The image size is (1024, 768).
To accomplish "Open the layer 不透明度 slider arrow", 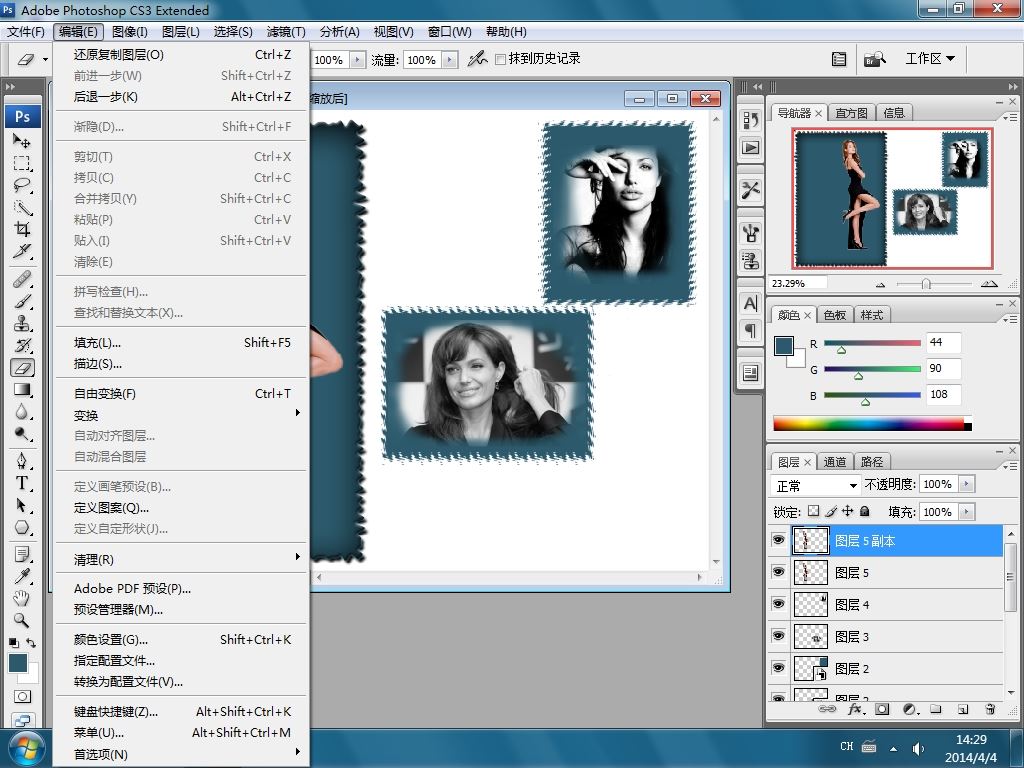I will tap(966, 485).
